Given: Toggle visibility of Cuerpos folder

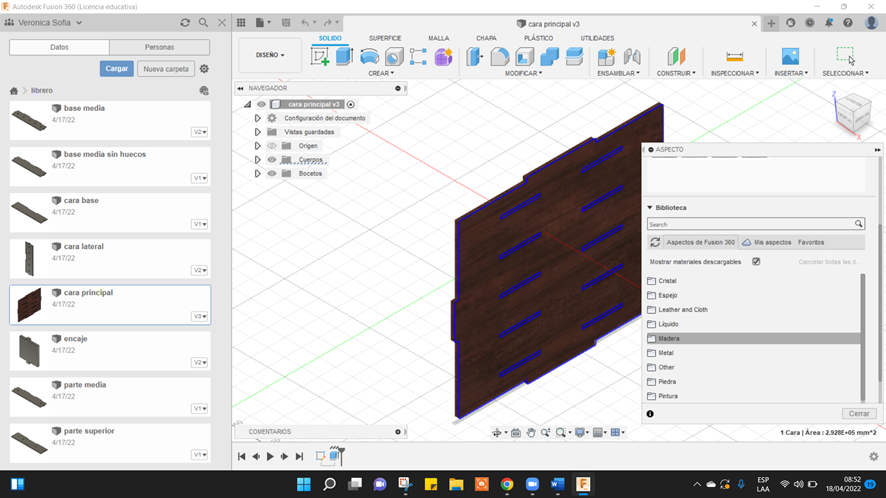Looking at the screenshot, I should pos(272,160).
